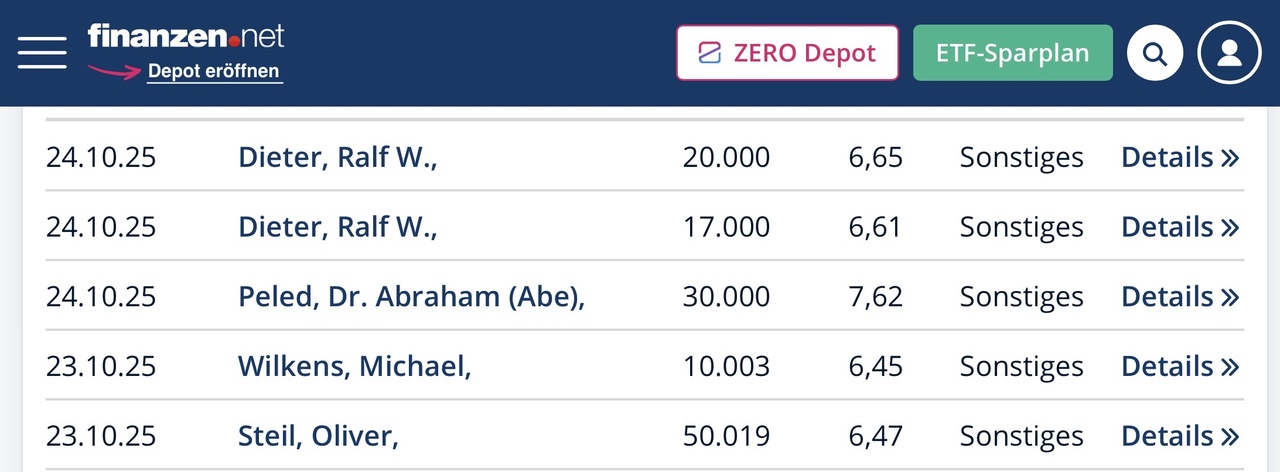Screen dimensions: 1280x472
Task: Click the double chevron in Steil's row
Action: click(x=1230, y=437)
